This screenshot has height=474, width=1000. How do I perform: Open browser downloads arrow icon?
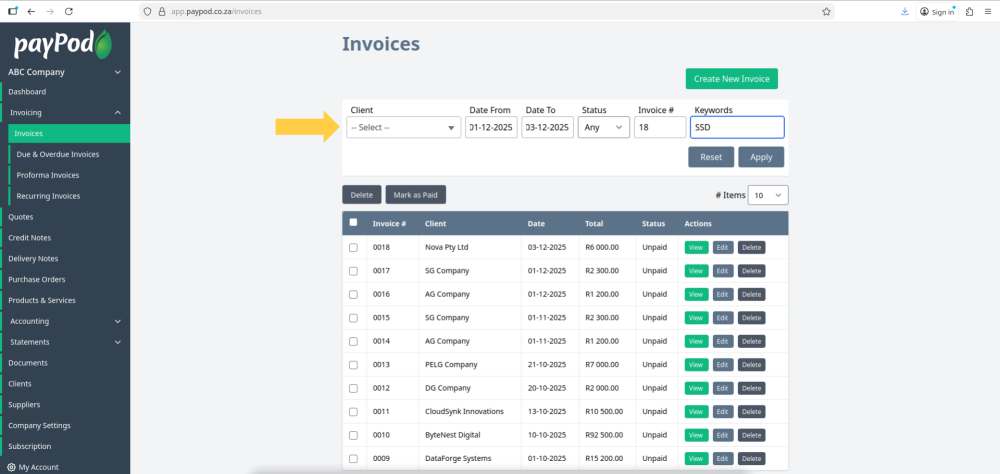904,11
